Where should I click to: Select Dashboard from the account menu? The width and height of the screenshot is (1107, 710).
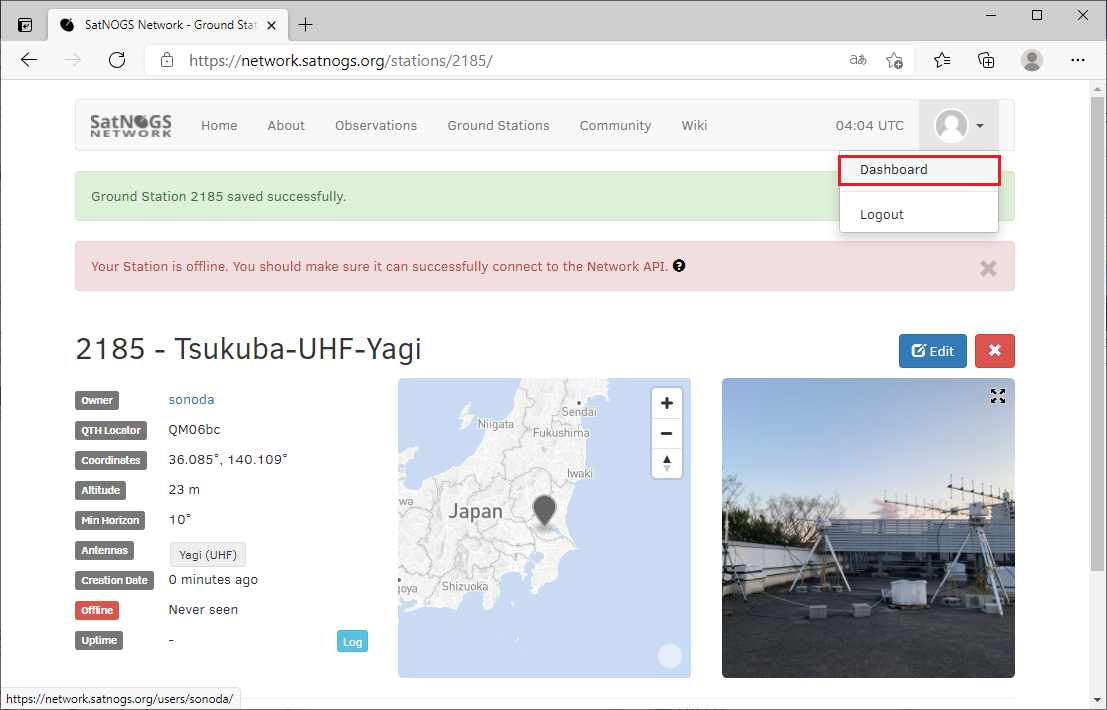pyautogui.click(x=893, y=169)
